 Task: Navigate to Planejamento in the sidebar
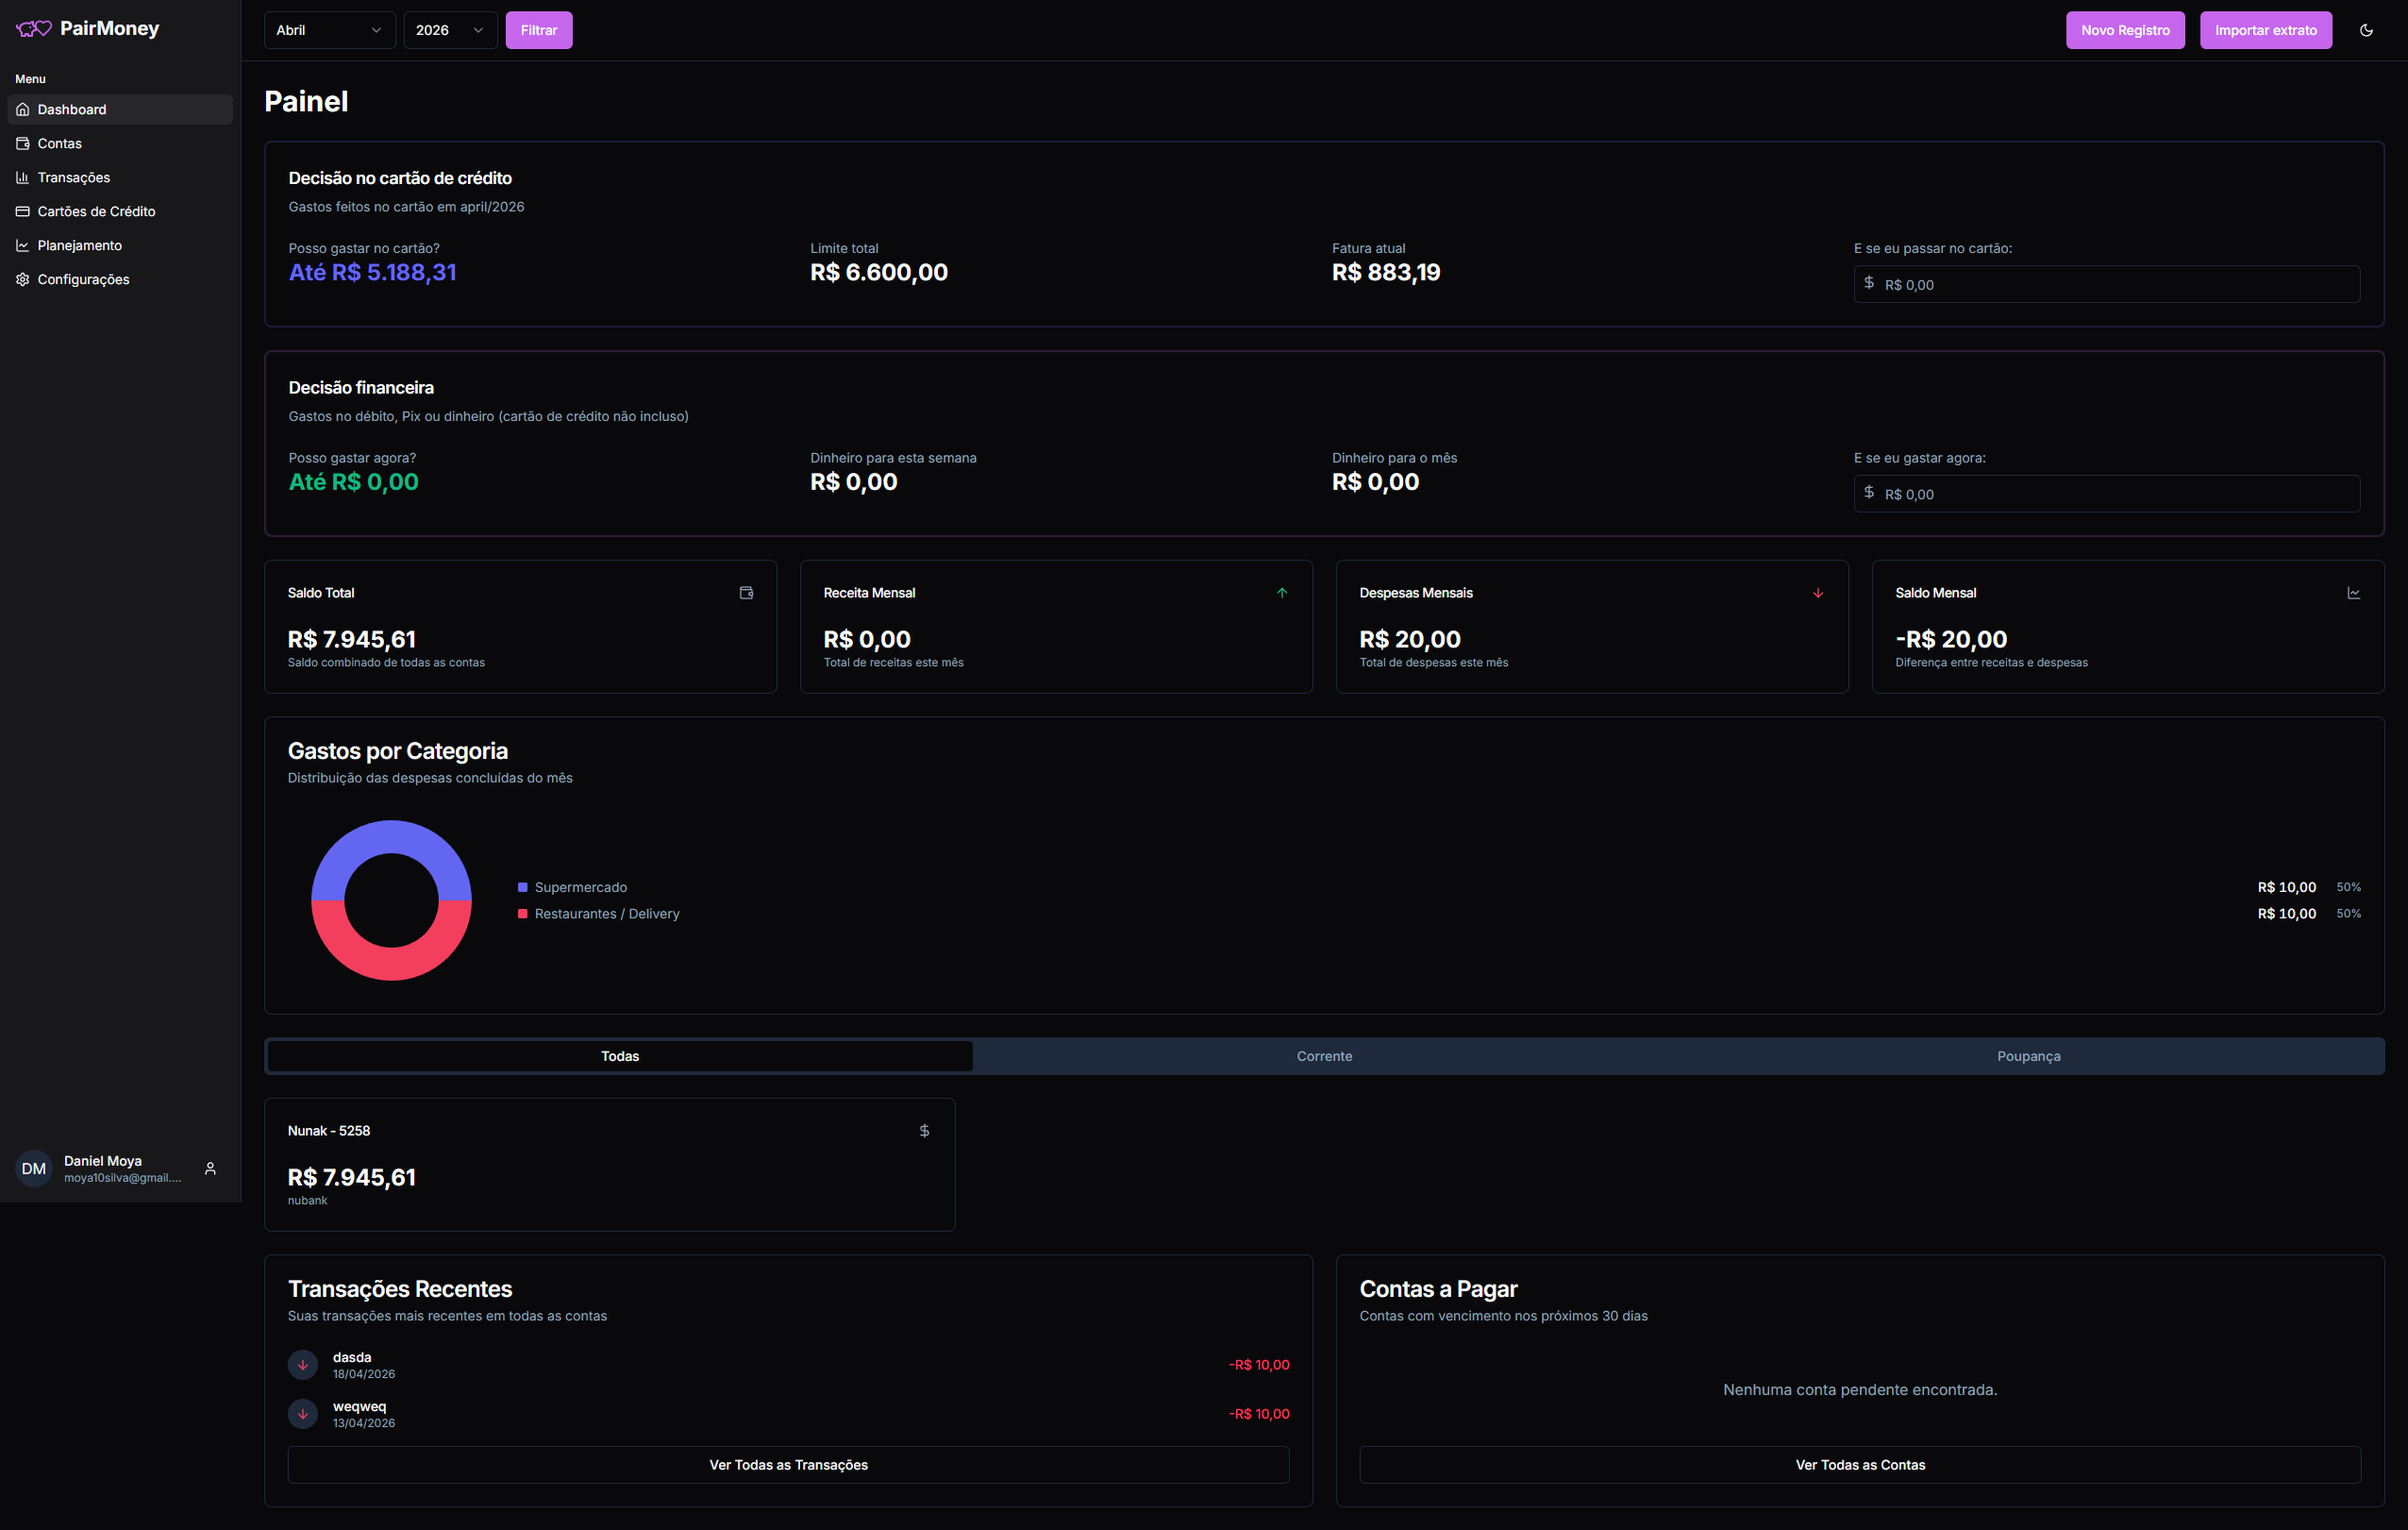120,245
